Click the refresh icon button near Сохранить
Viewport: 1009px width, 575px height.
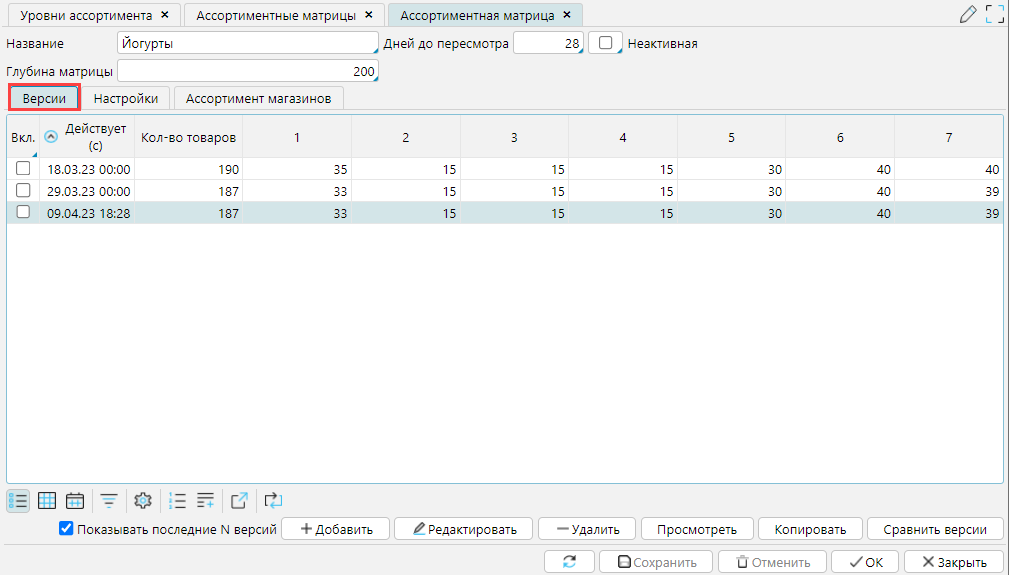point(569,562)
